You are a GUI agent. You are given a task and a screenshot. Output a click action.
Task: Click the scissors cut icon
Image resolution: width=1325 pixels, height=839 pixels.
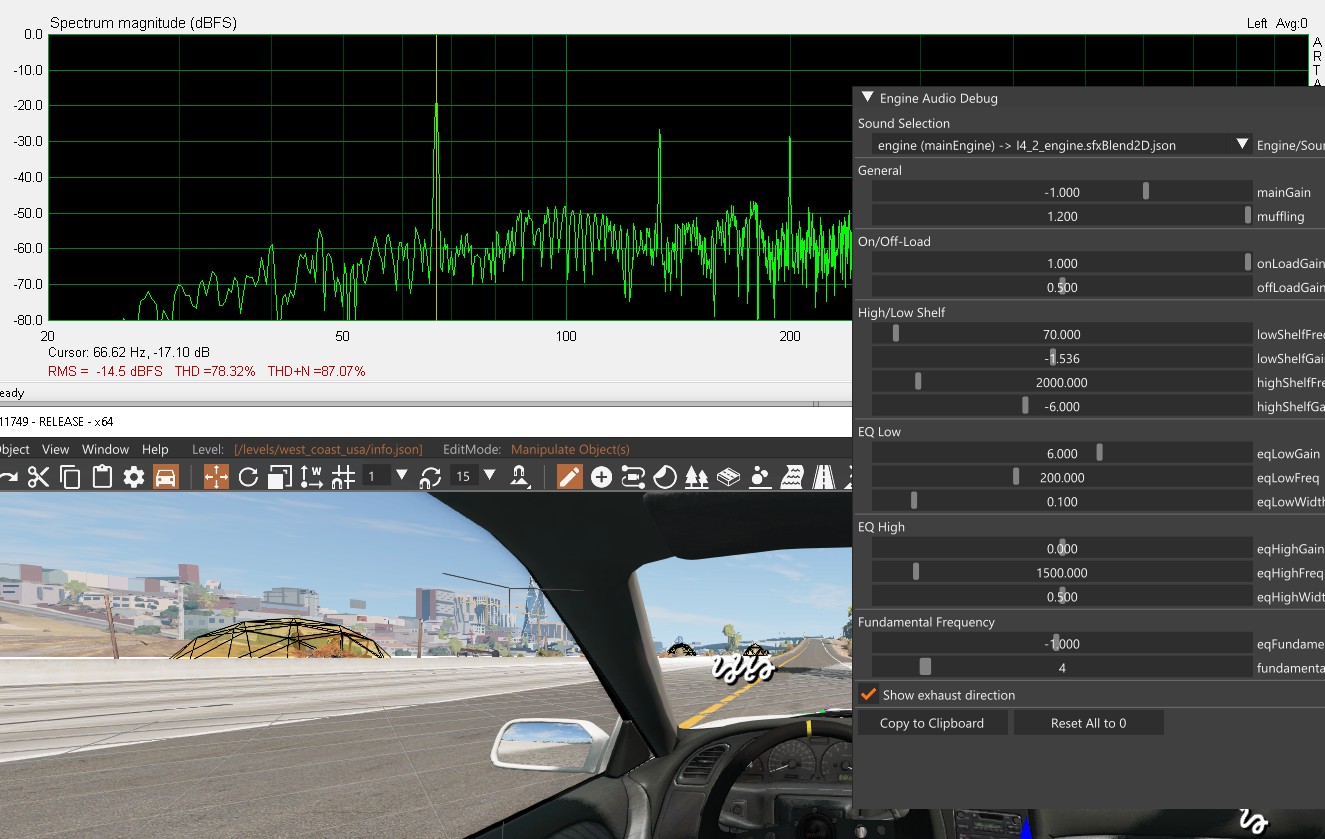(38, 477)
